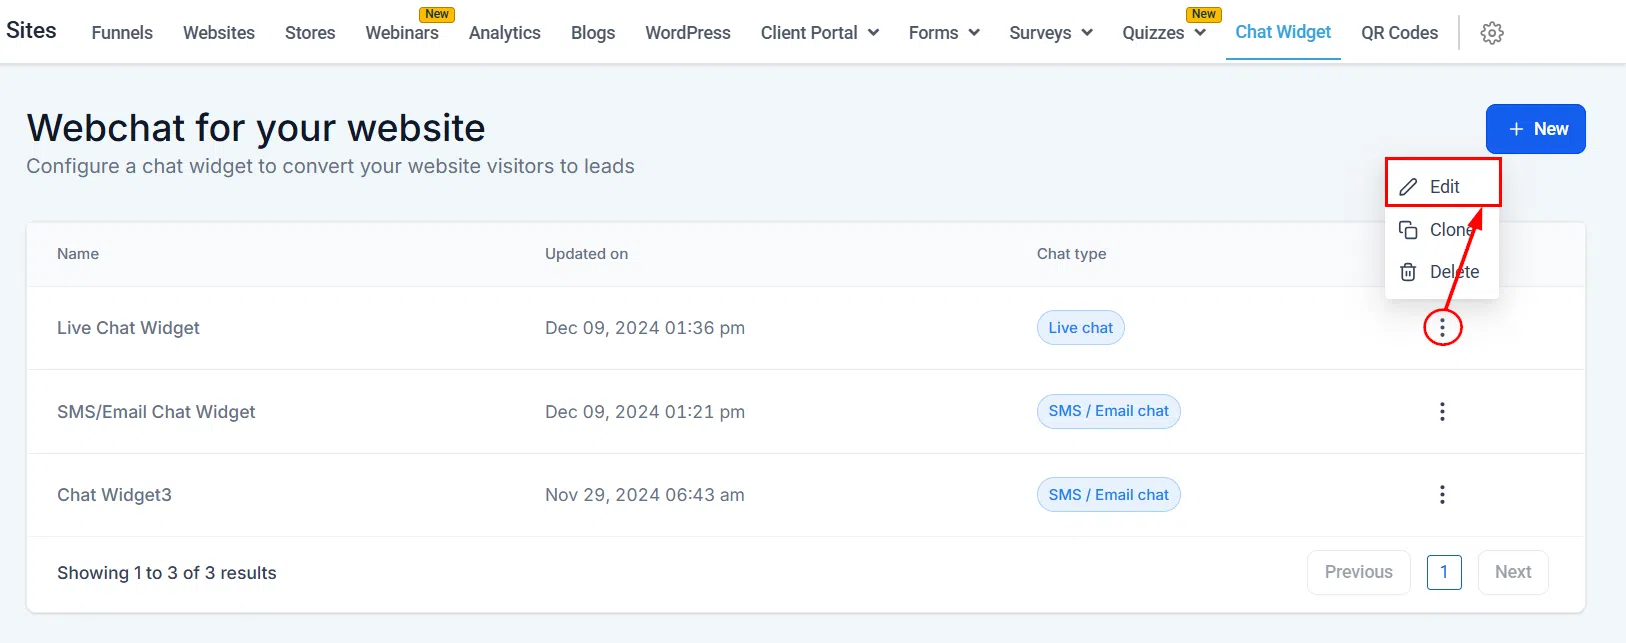This screenshot has height=643, width=1626.
Task: Go to the Analytics tab
Action: pos(505,33)
